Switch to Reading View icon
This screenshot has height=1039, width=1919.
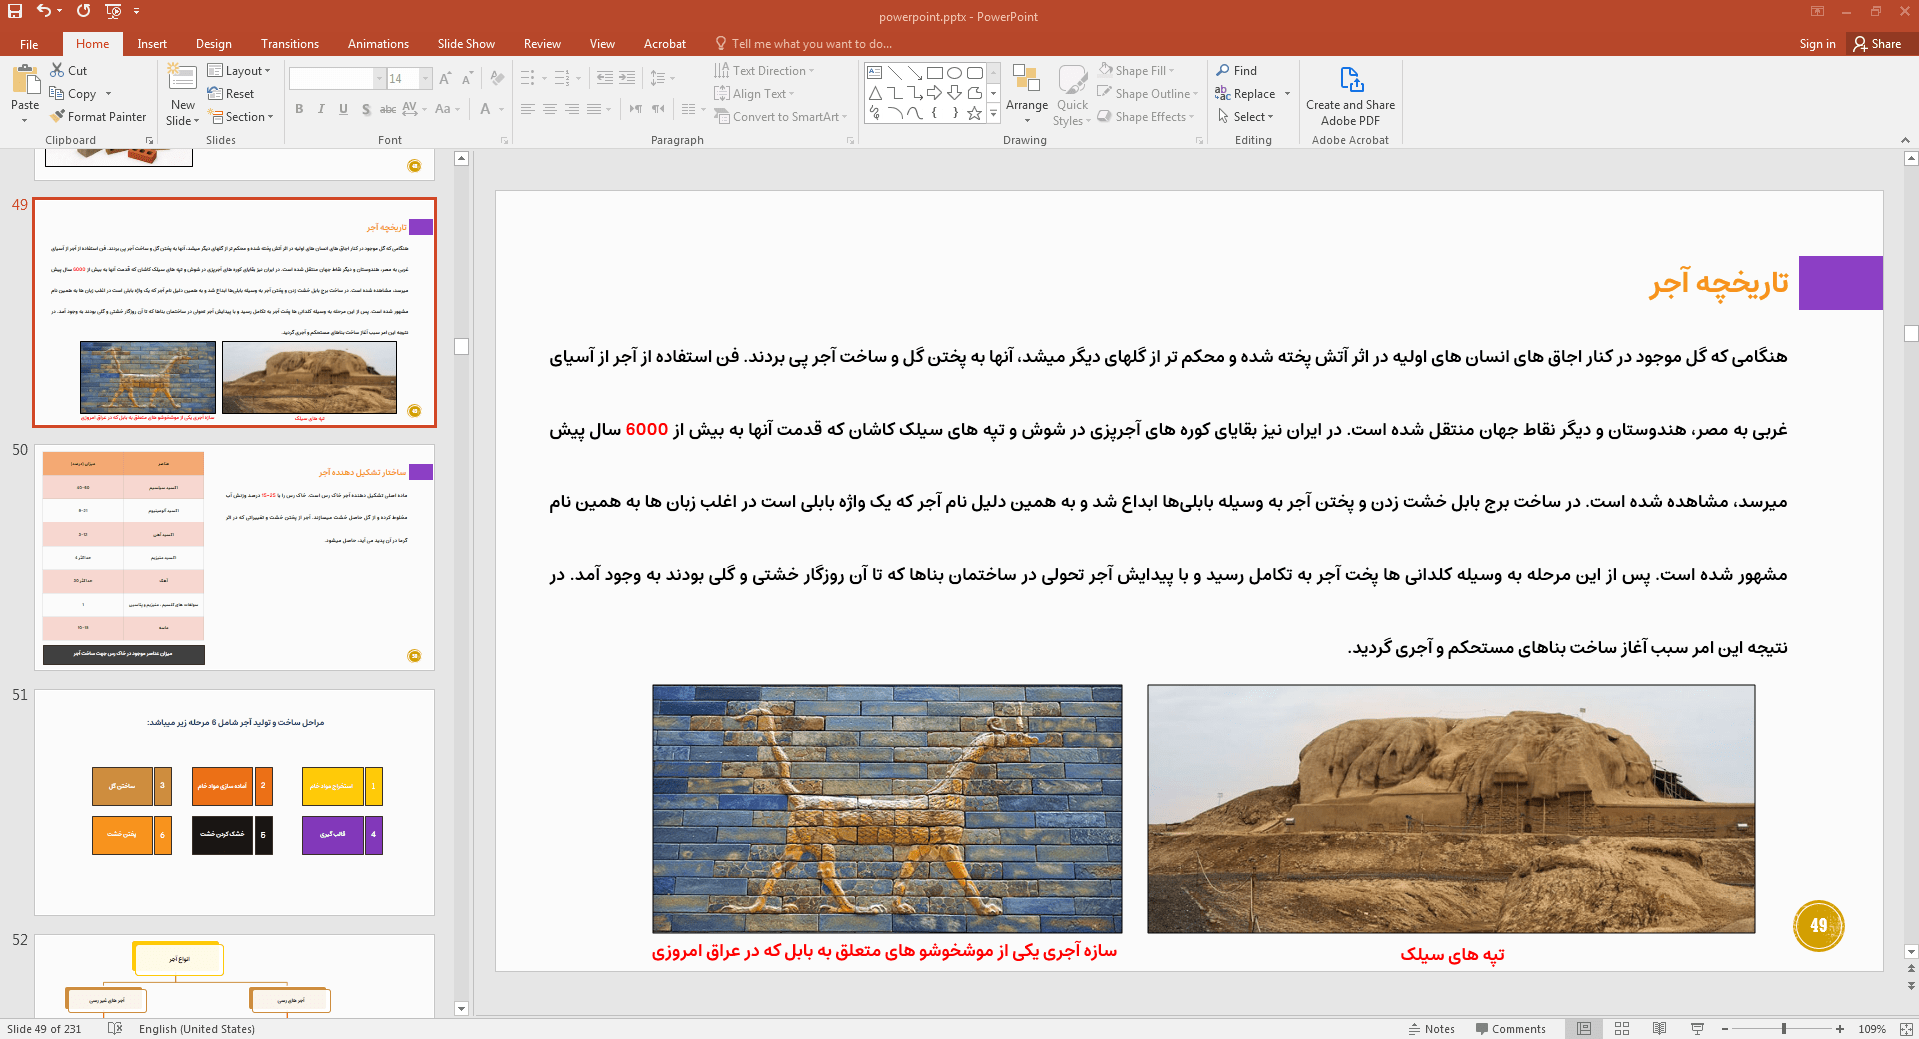pyautogui.click(x=1659, y=1029)
